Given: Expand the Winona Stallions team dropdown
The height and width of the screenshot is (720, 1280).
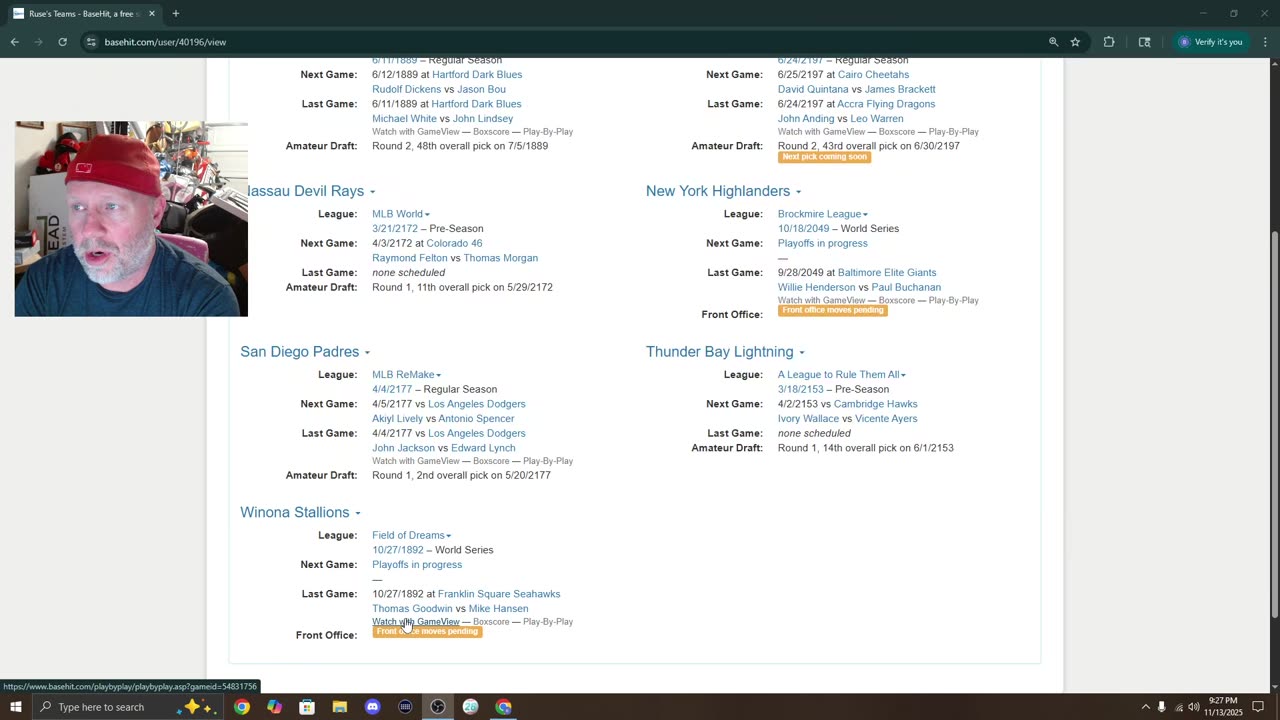Looking at the screenshot, I should [x=357, y=514].
